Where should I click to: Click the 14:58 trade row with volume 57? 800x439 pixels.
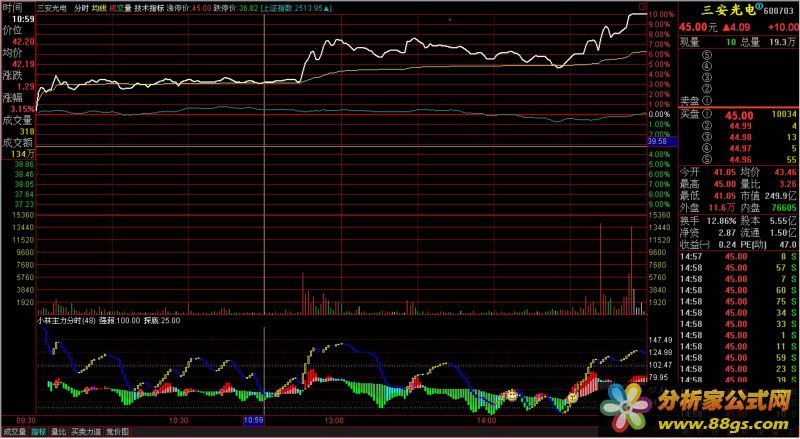[x=738, y=268]
